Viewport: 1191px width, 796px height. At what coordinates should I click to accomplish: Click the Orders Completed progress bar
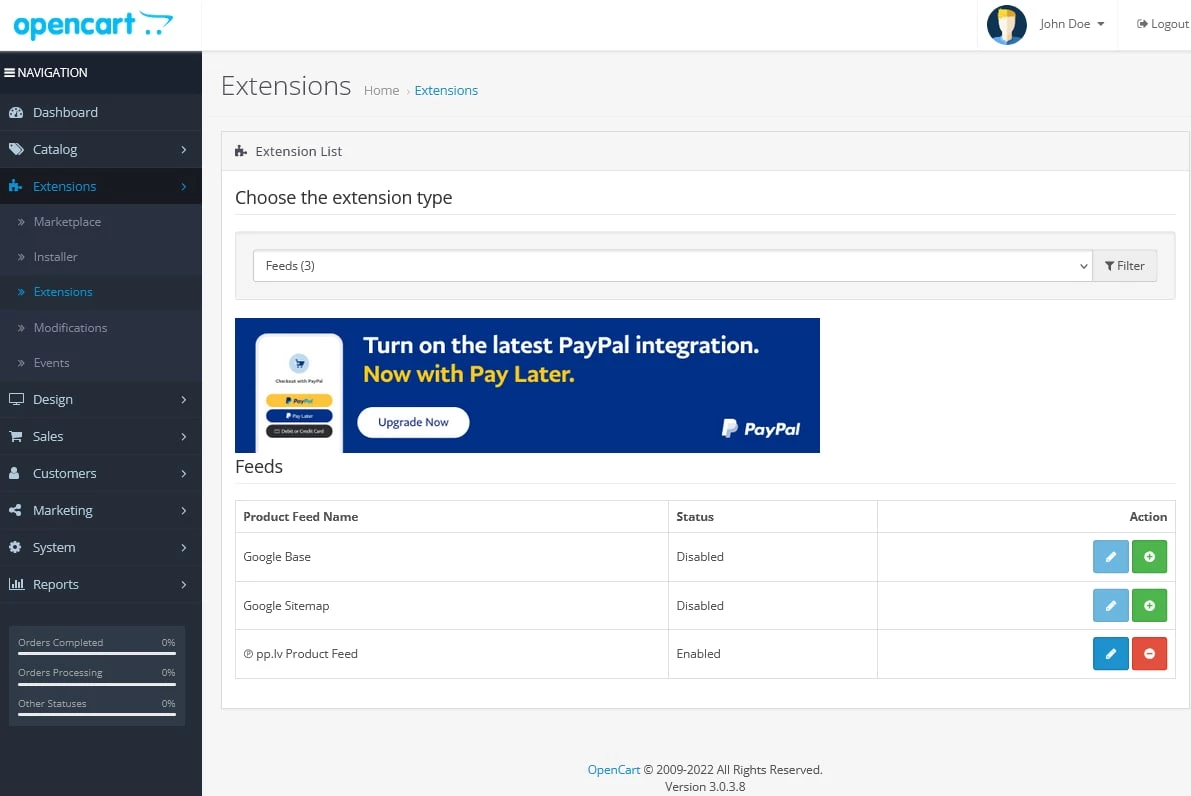(x=96, y=653)
